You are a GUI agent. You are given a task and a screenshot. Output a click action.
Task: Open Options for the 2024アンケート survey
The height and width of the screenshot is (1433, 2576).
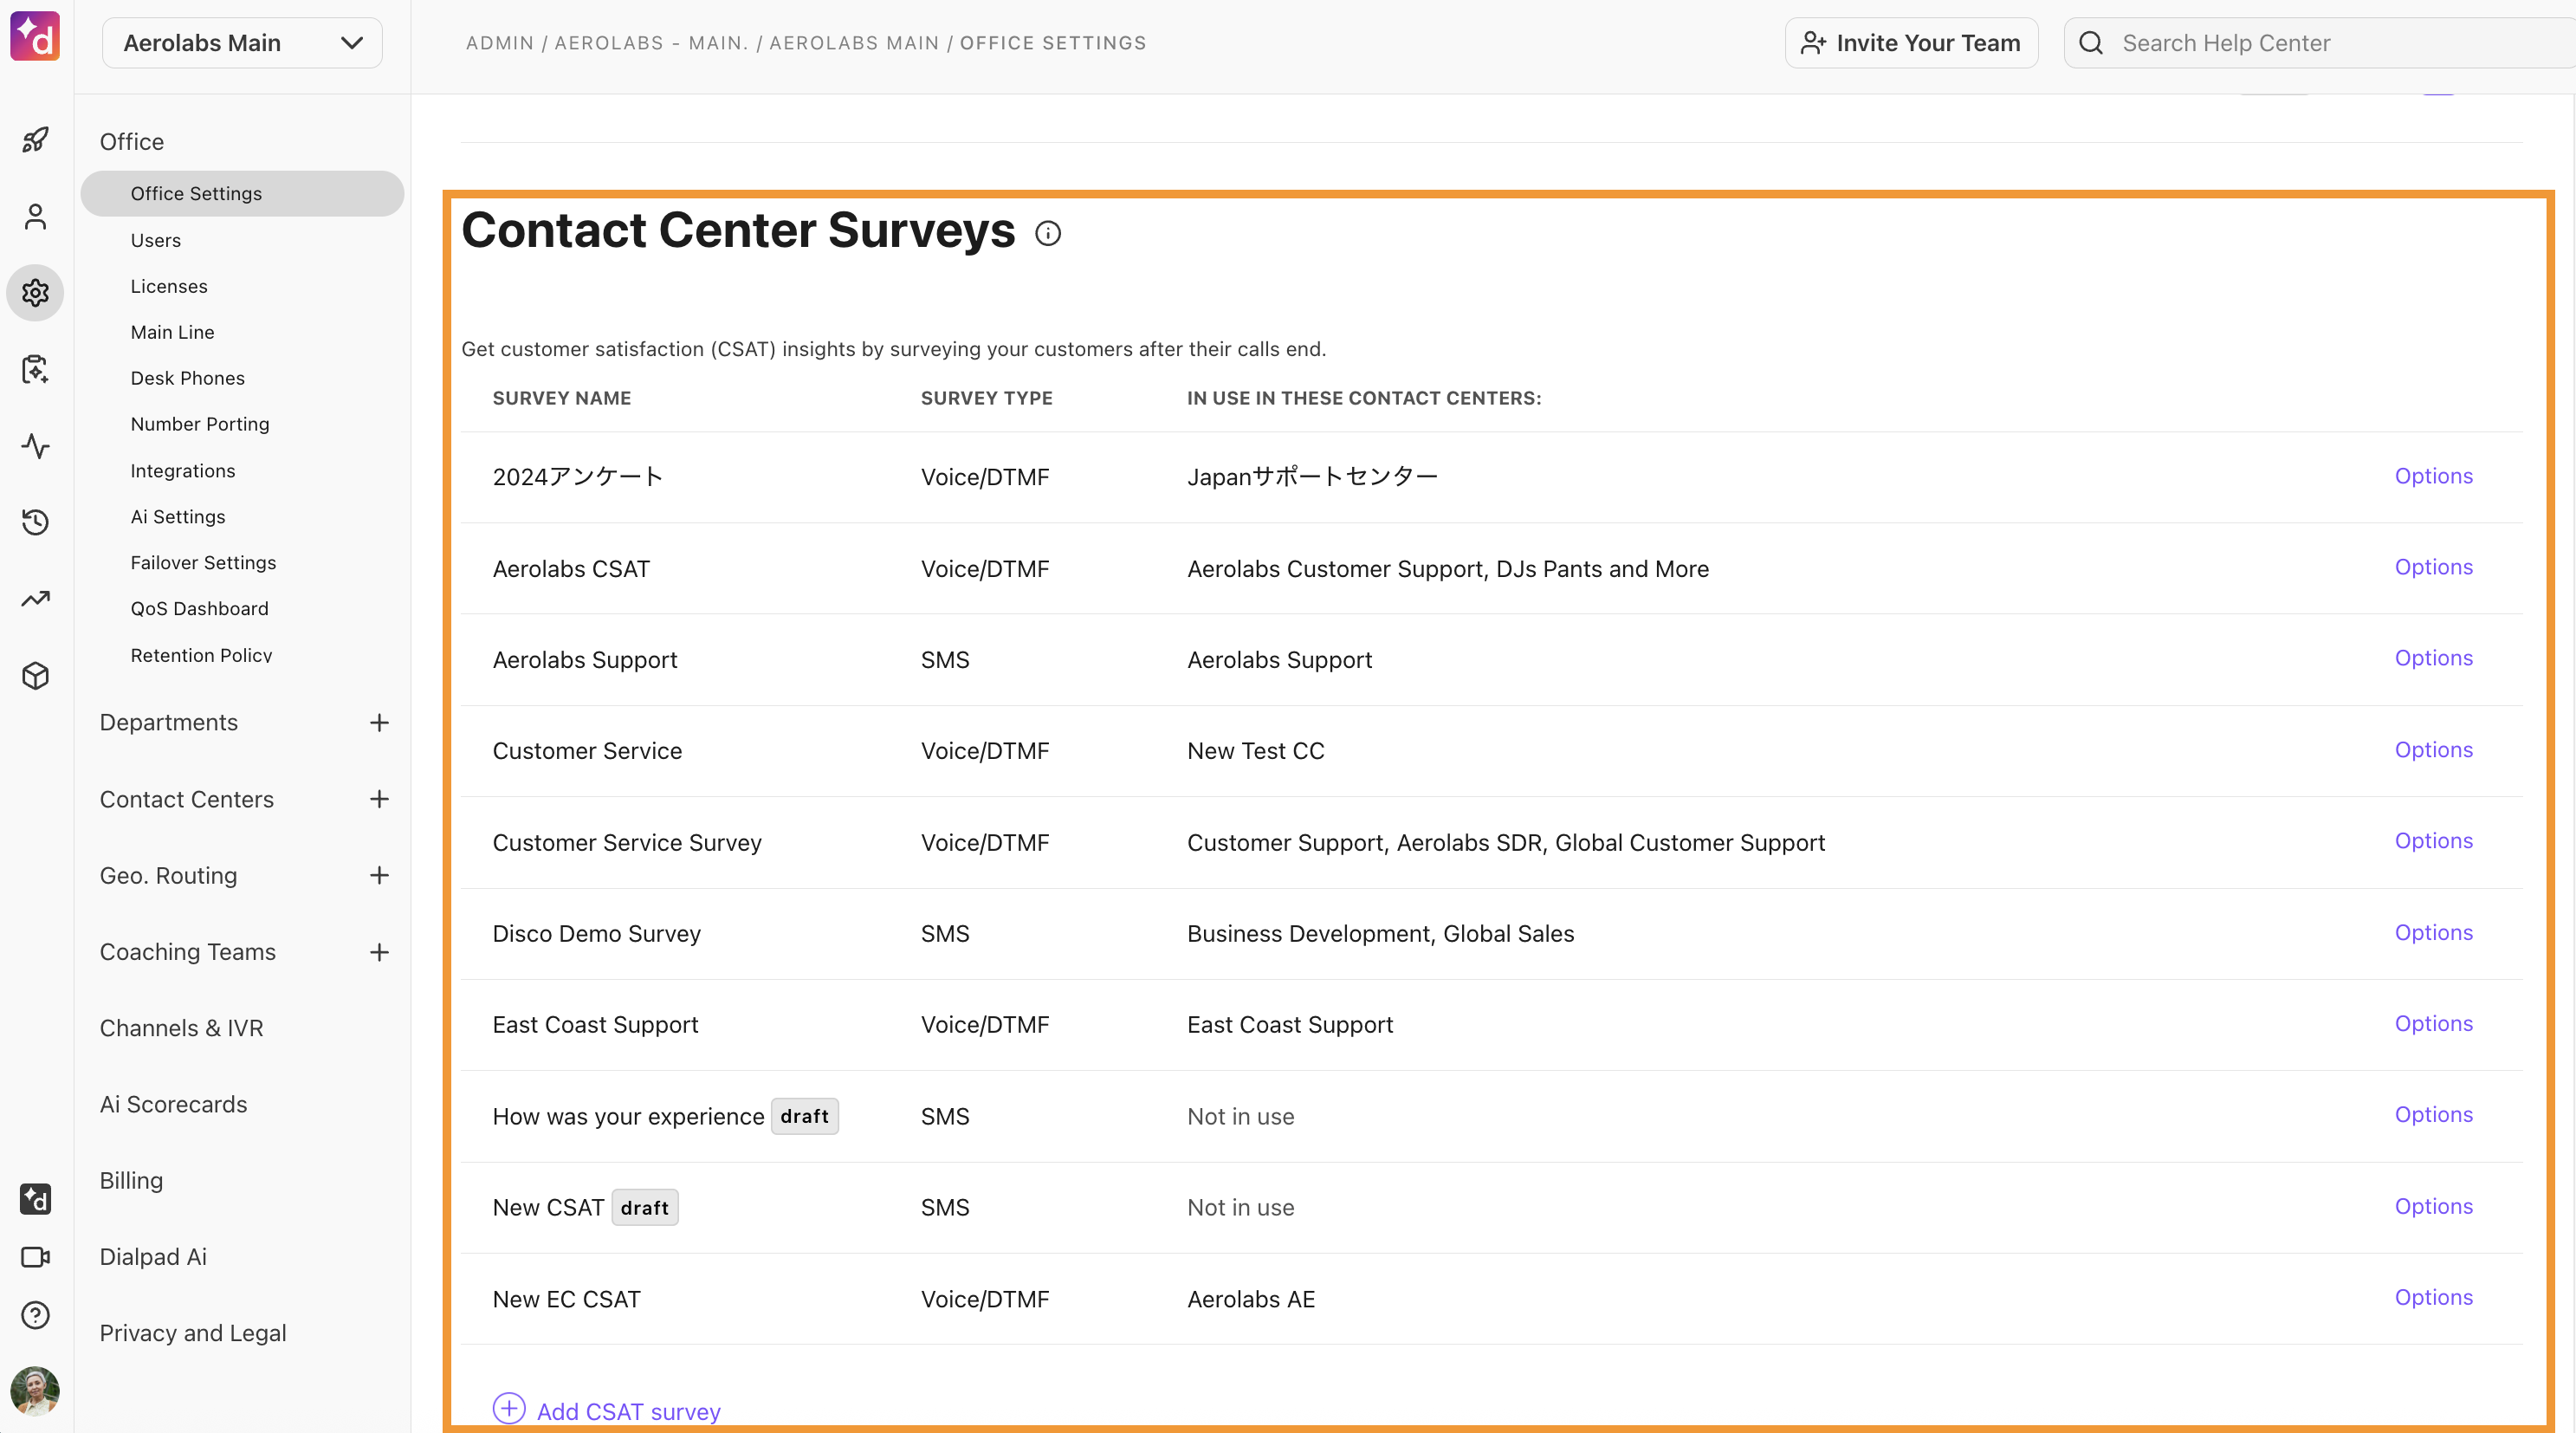click(x=2433, y=476)
